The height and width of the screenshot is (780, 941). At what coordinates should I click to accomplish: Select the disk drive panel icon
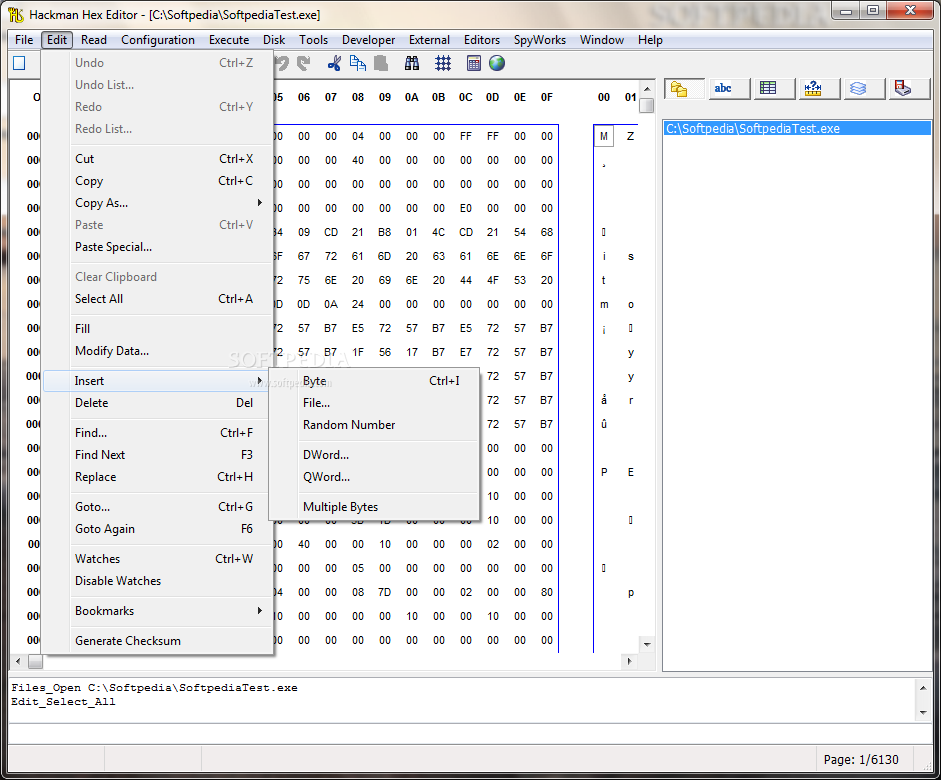909,89
